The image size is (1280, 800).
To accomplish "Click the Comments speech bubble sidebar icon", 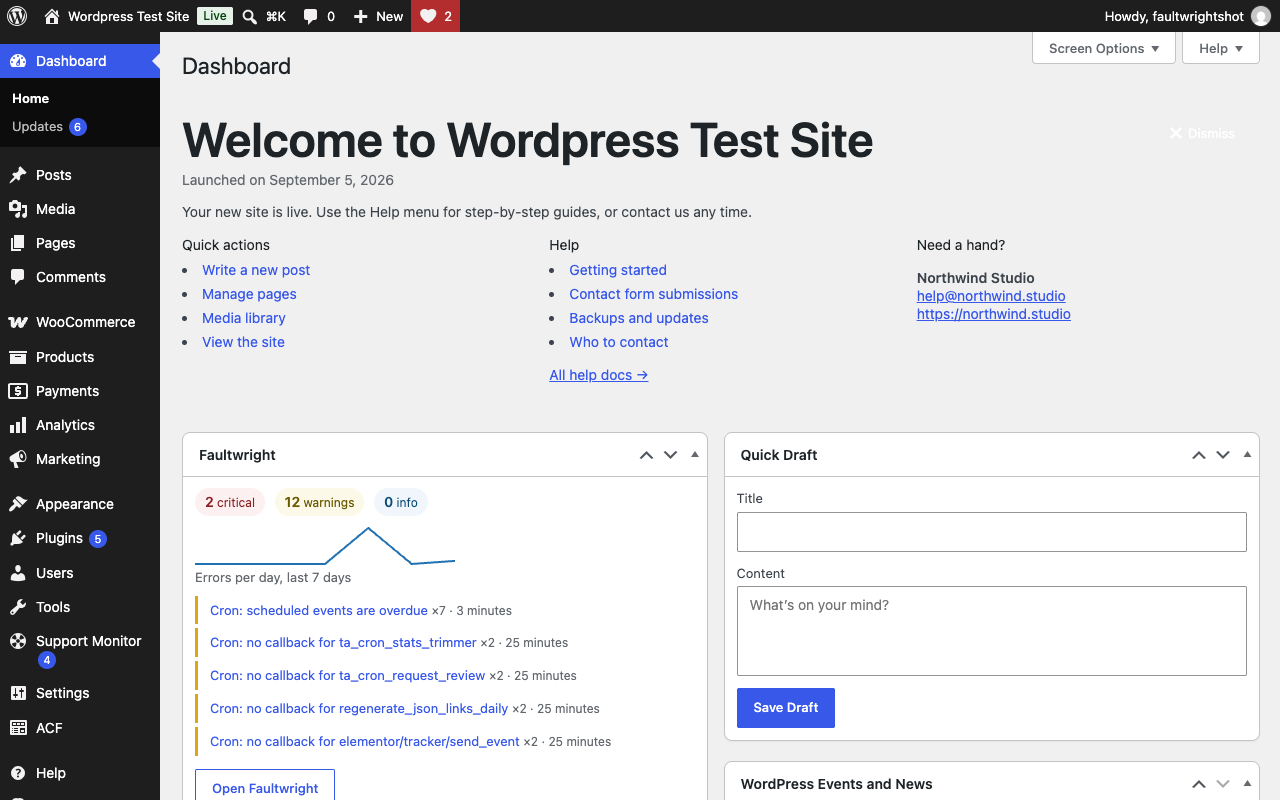I will click(x=18, y=277).
